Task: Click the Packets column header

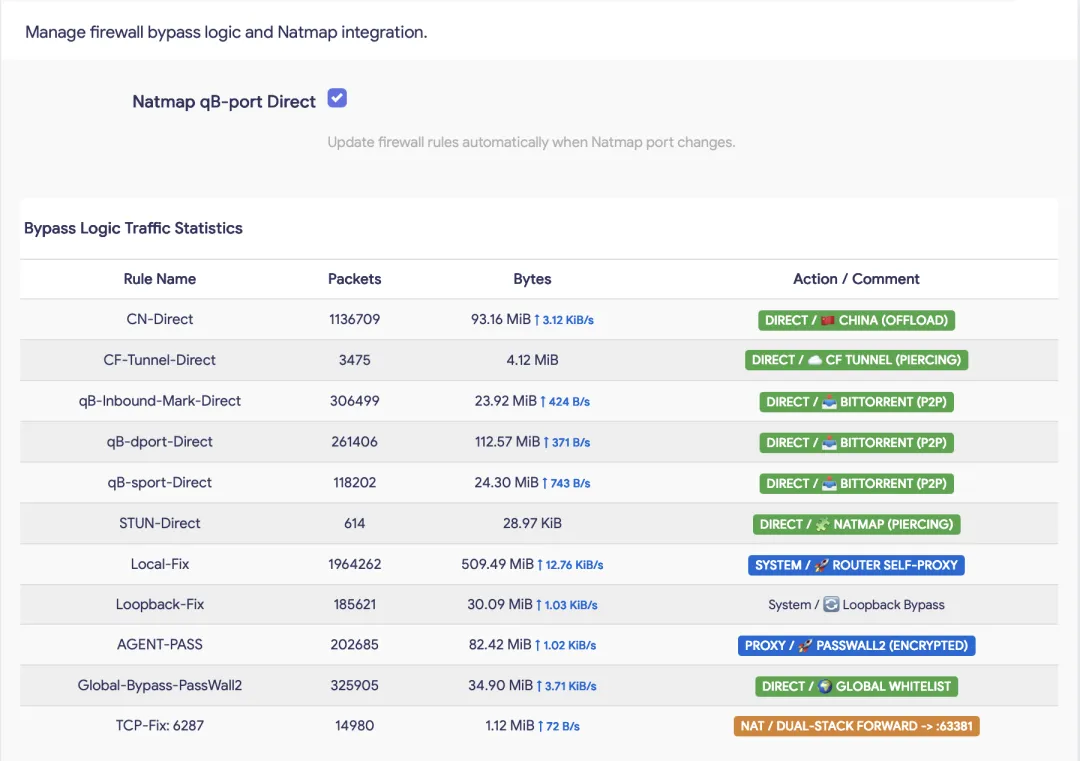Action: [x=354, y=279]
